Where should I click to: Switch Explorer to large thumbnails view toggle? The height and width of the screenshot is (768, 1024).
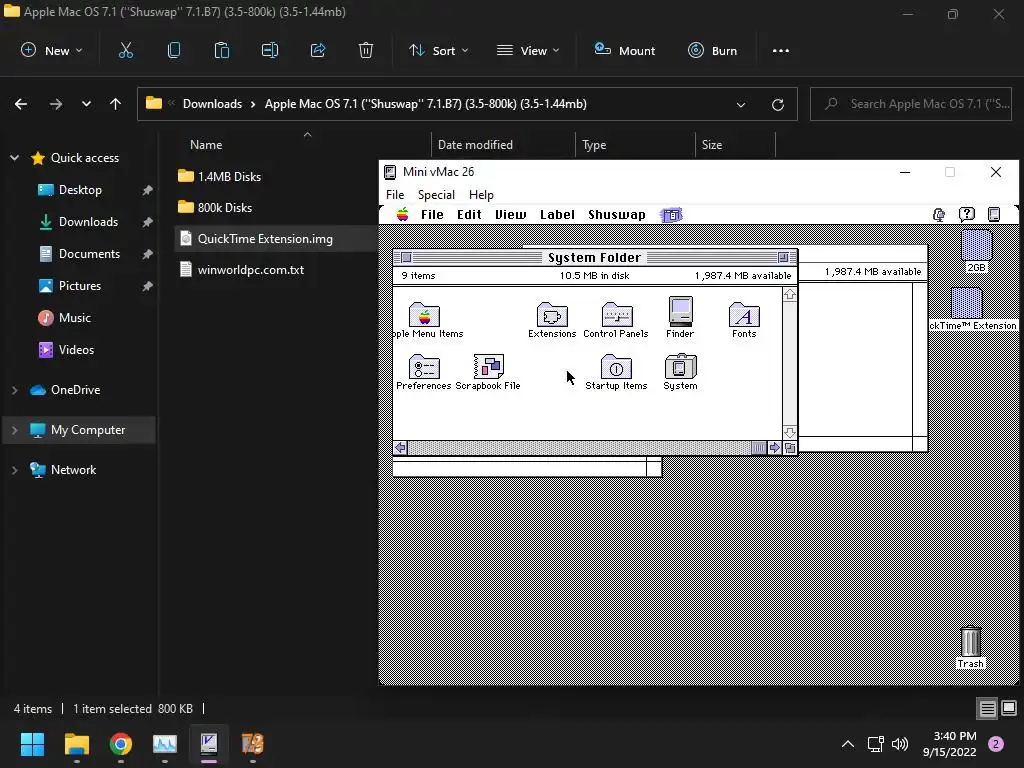pyautogui.click(x=1009, y=709)
